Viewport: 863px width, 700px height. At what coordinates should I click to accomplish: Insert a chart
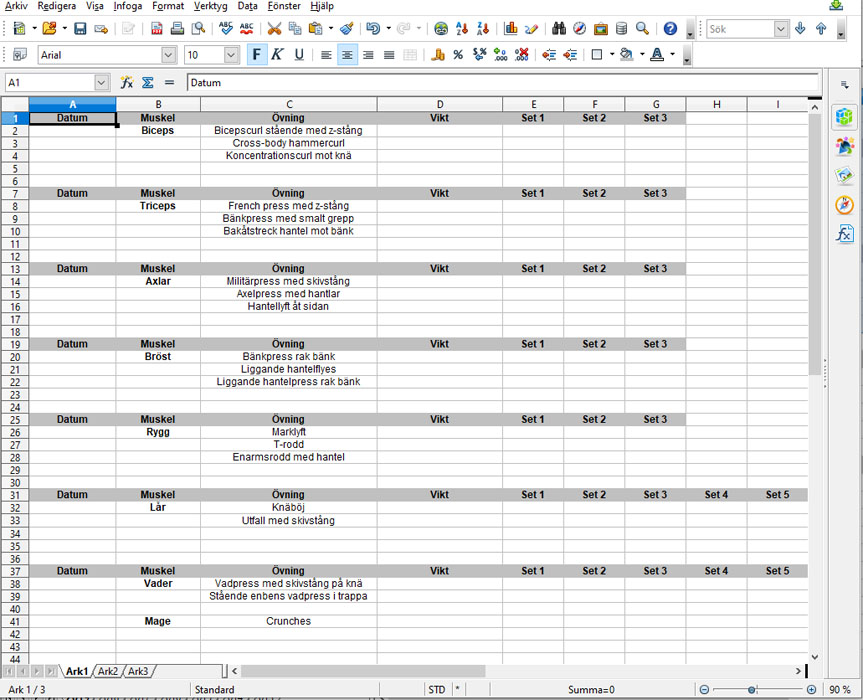(511, 29)
